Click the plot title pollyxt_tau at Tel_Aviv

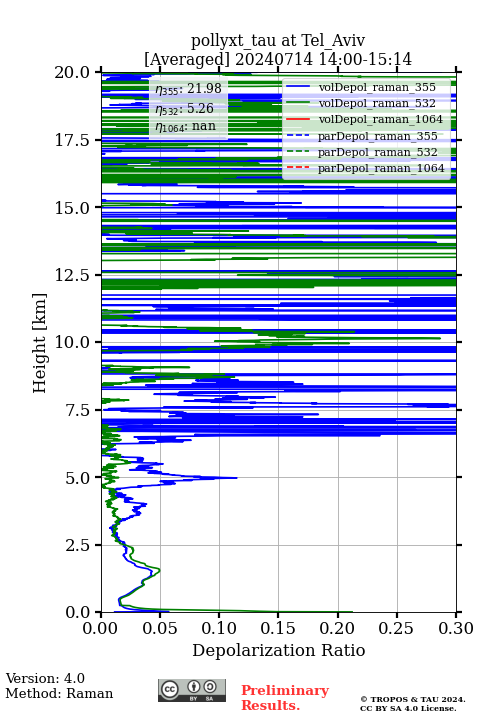click(278, 41)
